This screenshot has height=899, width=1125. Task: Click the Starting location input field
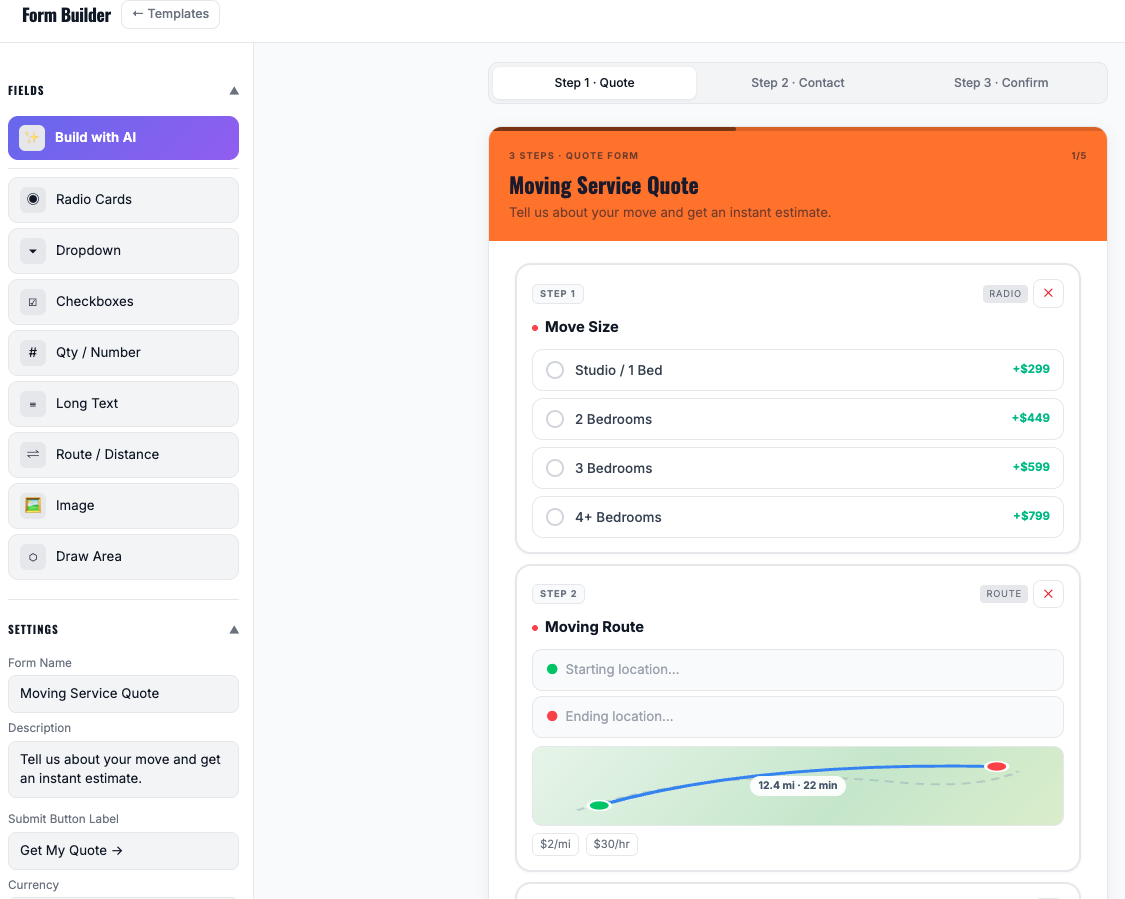pyautogui.click(x=797, y=669)
